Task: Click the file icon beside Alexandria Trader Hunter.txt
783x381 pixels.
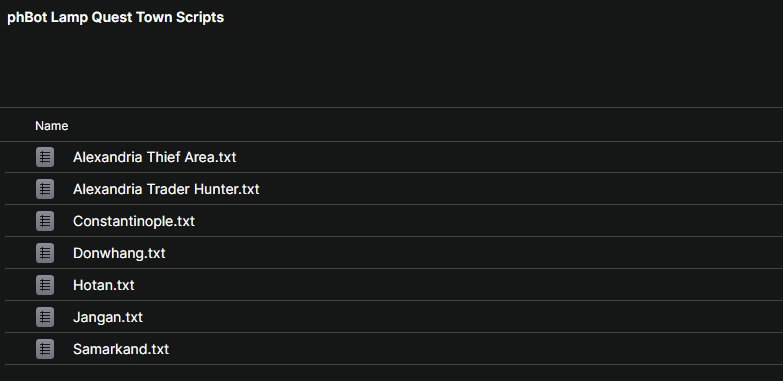Action: tap(45, 189)
